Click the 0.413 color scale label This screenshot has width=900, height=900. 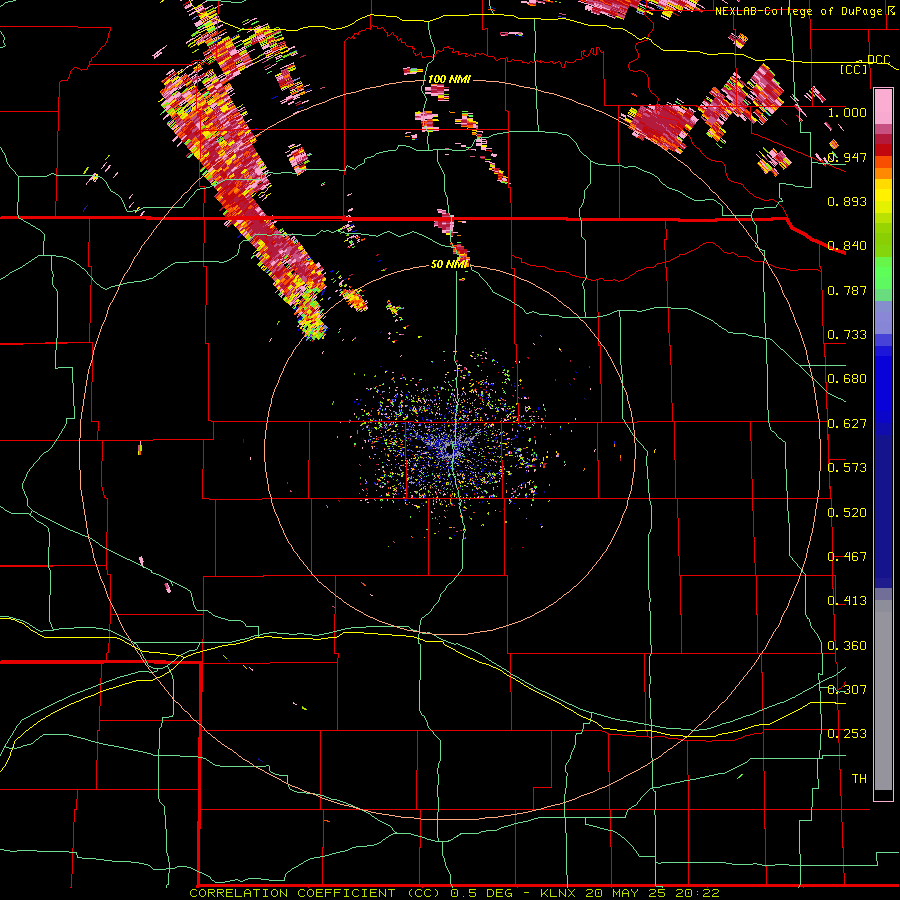(x=847, y=601)
